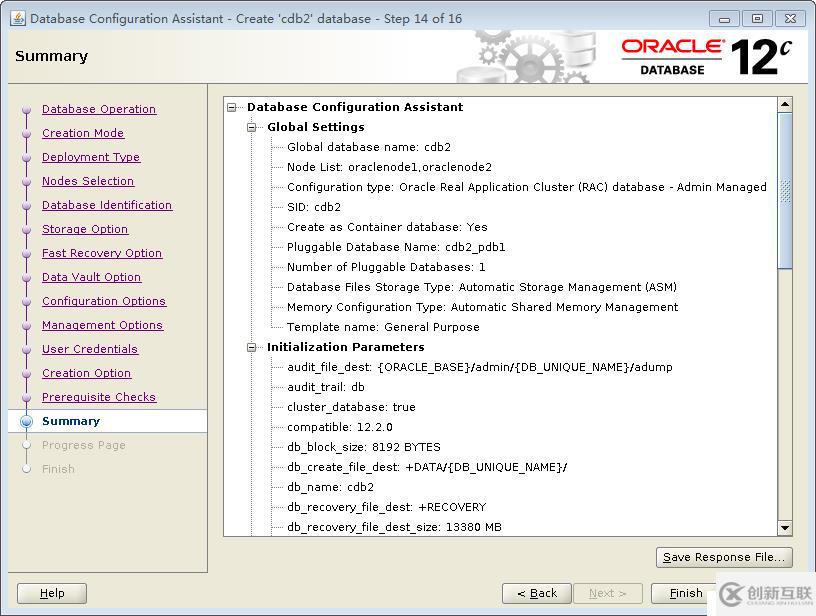Select Number of Pluggable Databases: 1 row
This screenshot has height=616, width=816.
386,267
